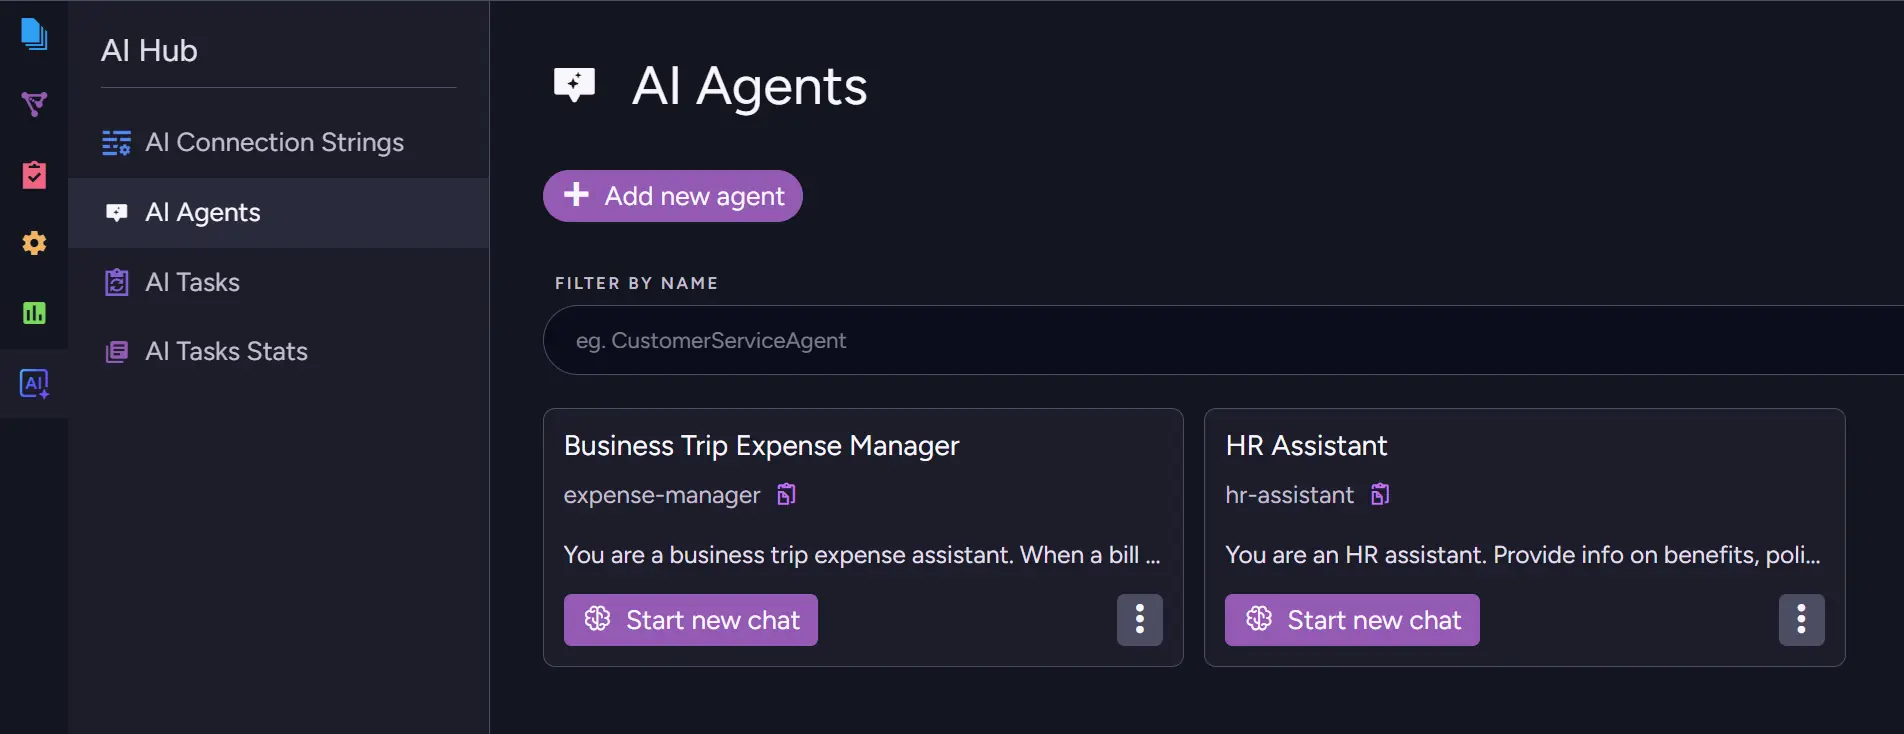Image resolution: width=1904 pixels, height=734 pixels.
Task: Select AI Agents in the sidebar
Action: (203, 213)
